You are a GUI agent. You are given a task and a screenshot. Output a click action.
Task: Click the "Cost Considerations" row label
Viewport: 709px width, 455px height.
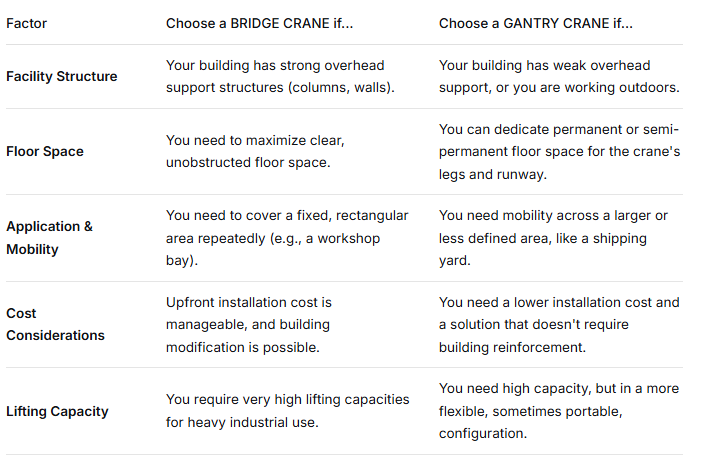(x=55, y=324)
